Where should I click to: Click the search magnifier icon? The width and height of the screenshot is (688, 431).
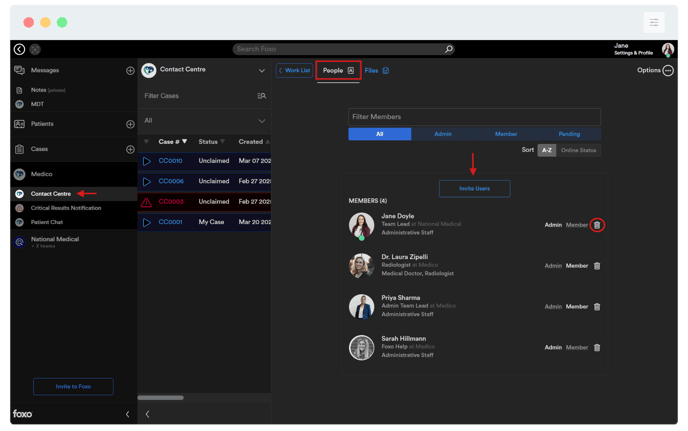(x=448, y=49)
